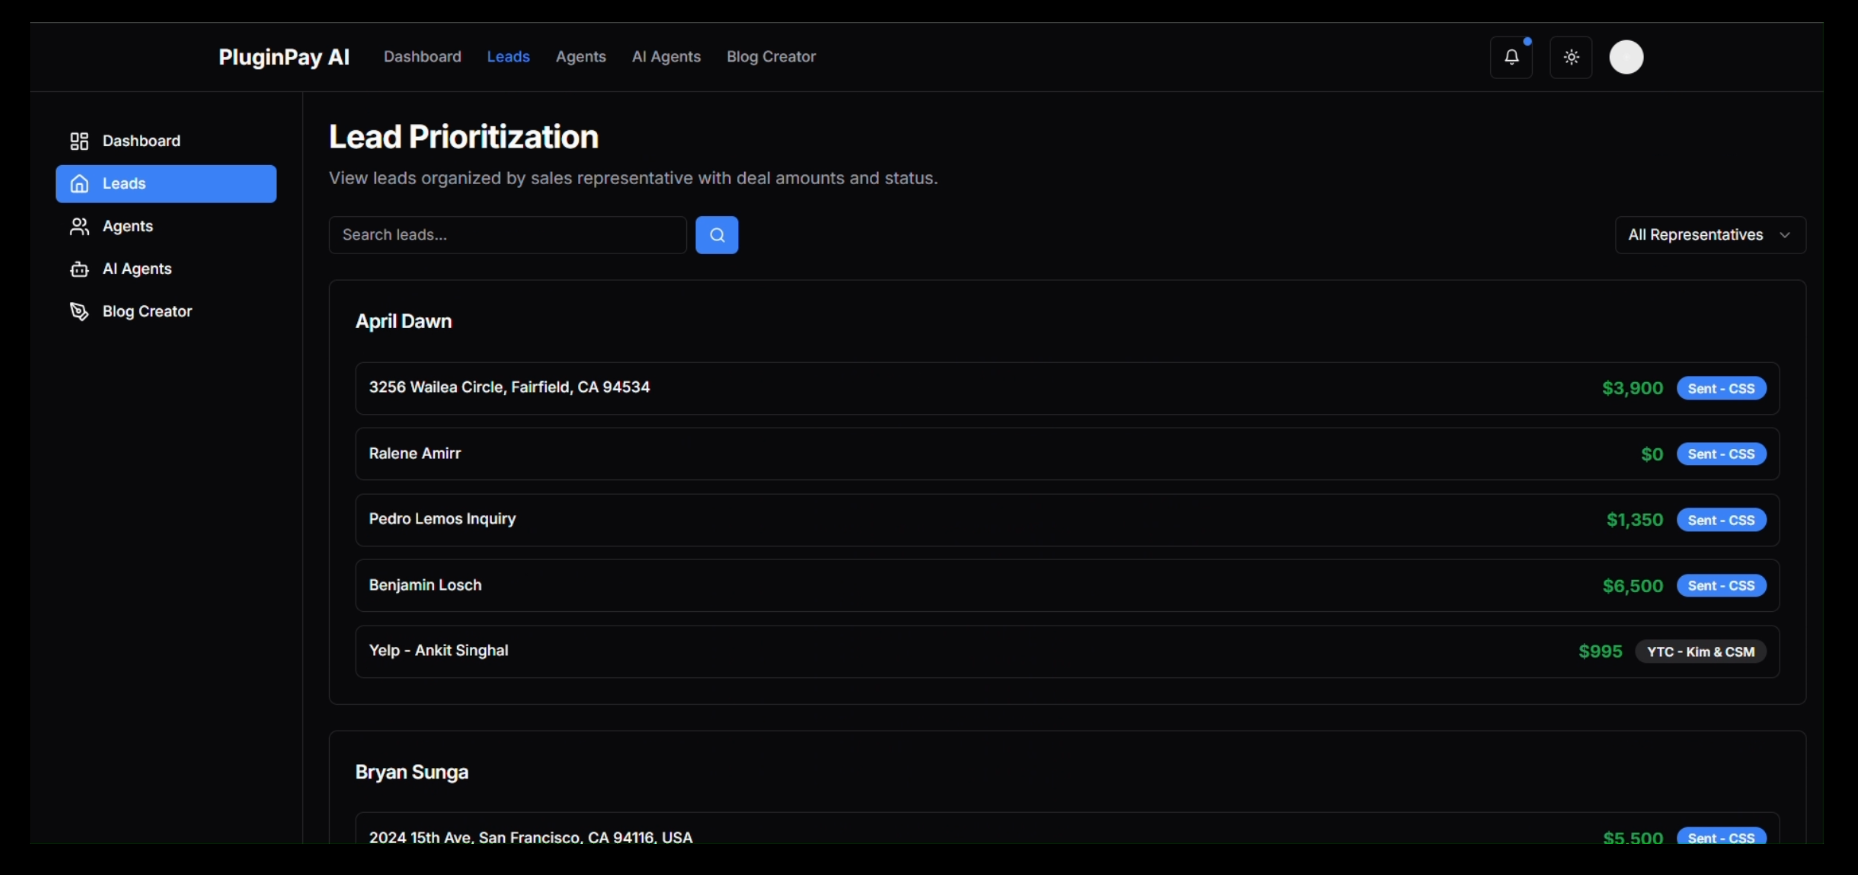
Task: Open the Yelp - Ankit Singhal lead
Action: coord(1067,651)
